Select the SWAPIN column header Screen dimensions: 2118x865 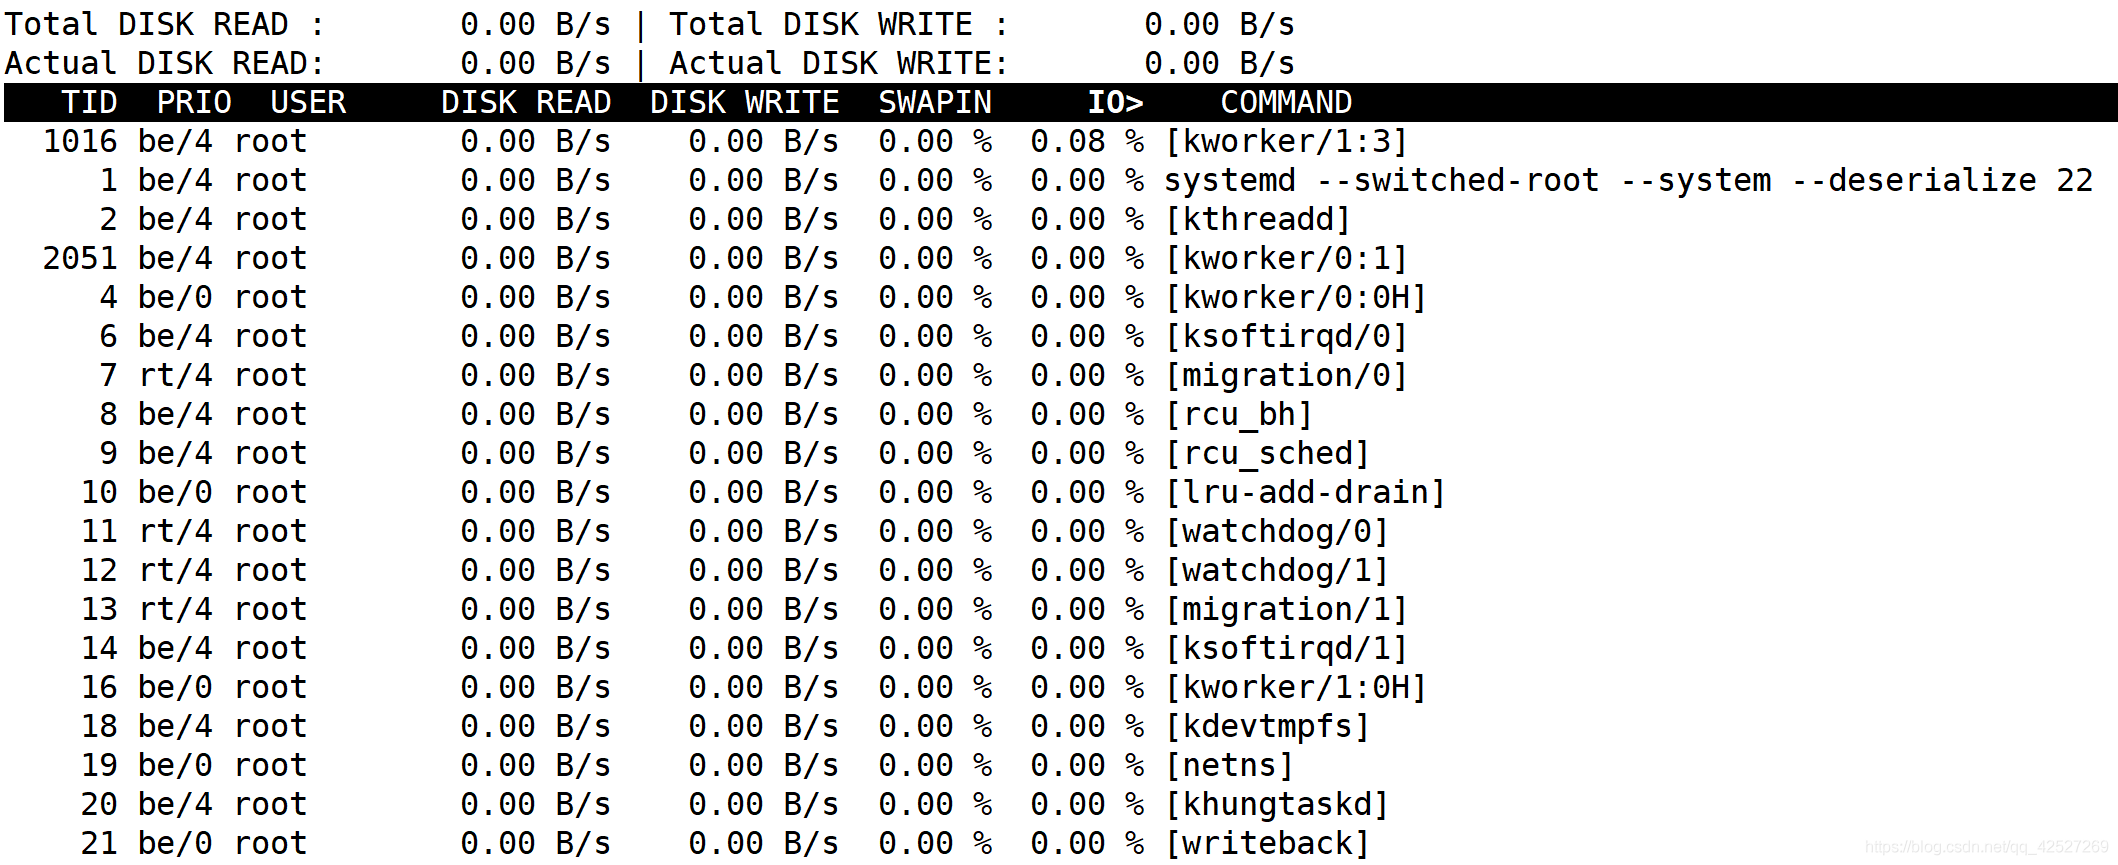[x=935, y=102]
